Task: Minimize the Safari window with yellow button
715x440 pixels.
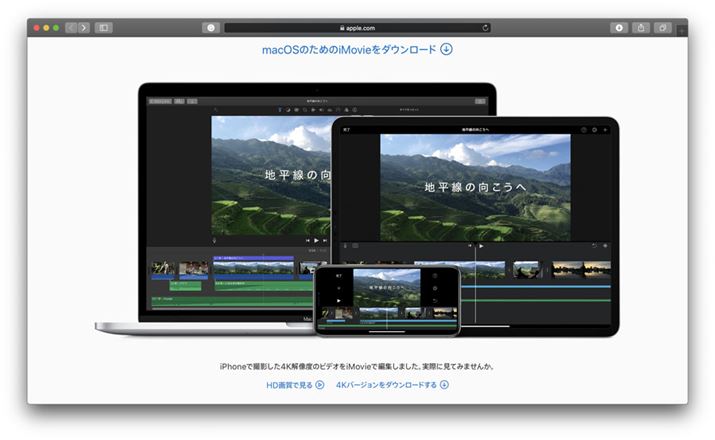Action: click(46, 28)
